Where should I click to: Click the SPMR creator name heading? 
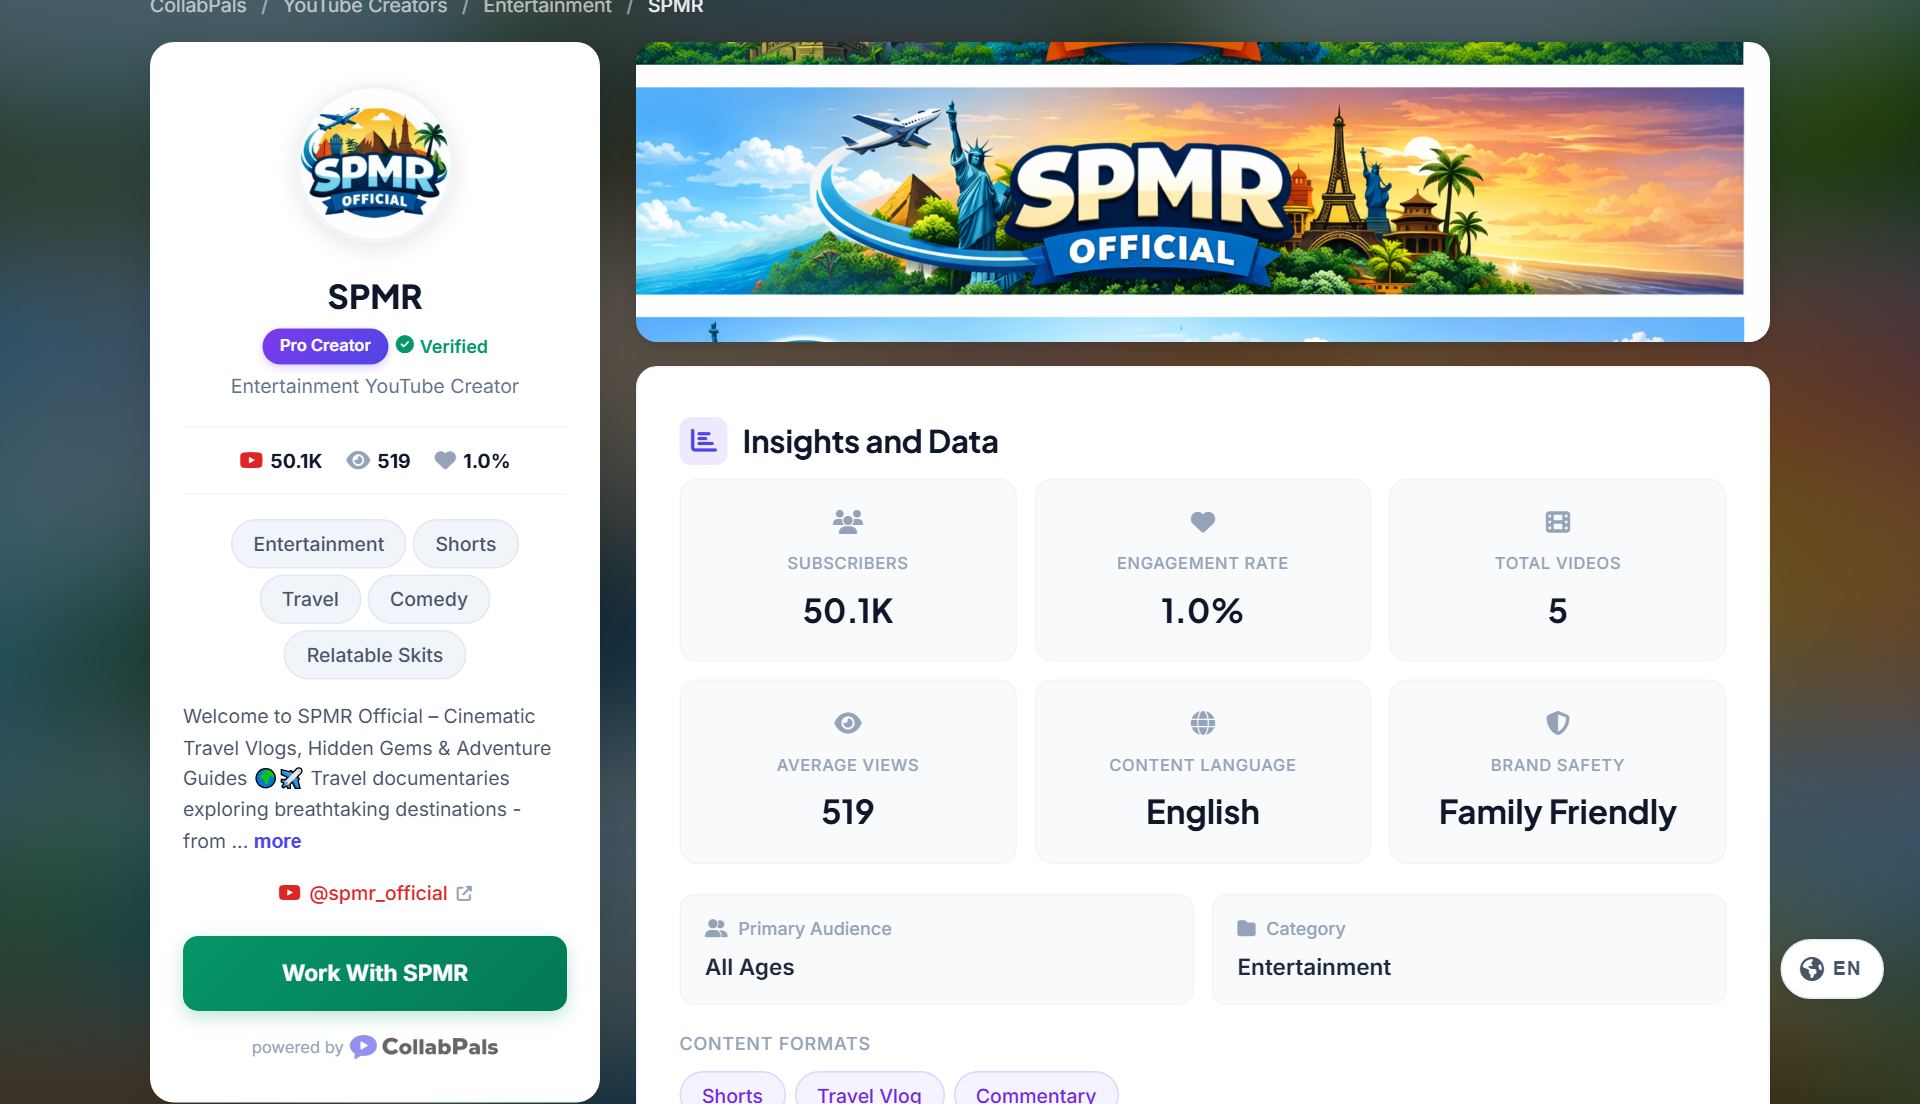pyautogui.click(x=375, y=297)
